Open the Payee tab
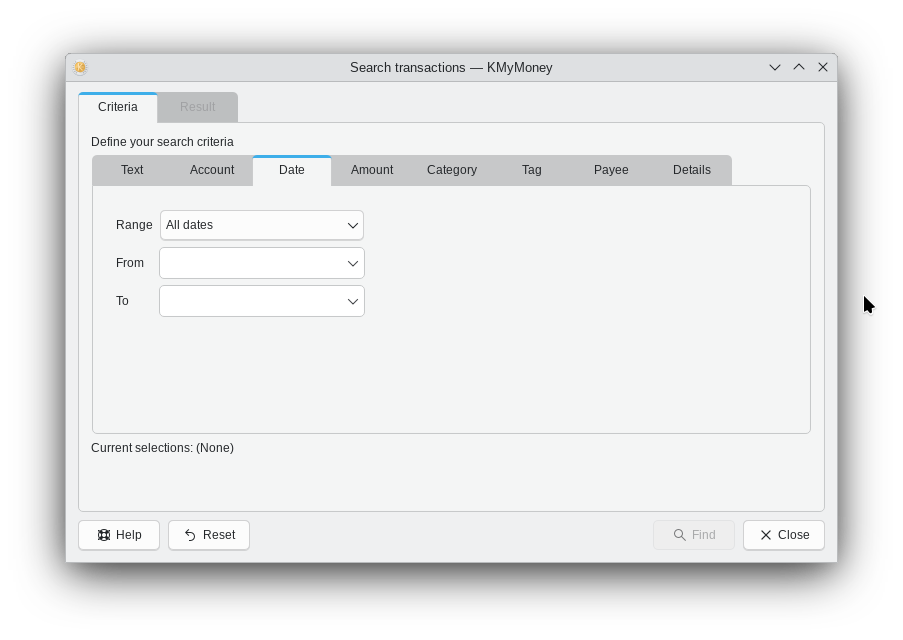The width and height of the screenshot is (903, 640). coord(611,171)
